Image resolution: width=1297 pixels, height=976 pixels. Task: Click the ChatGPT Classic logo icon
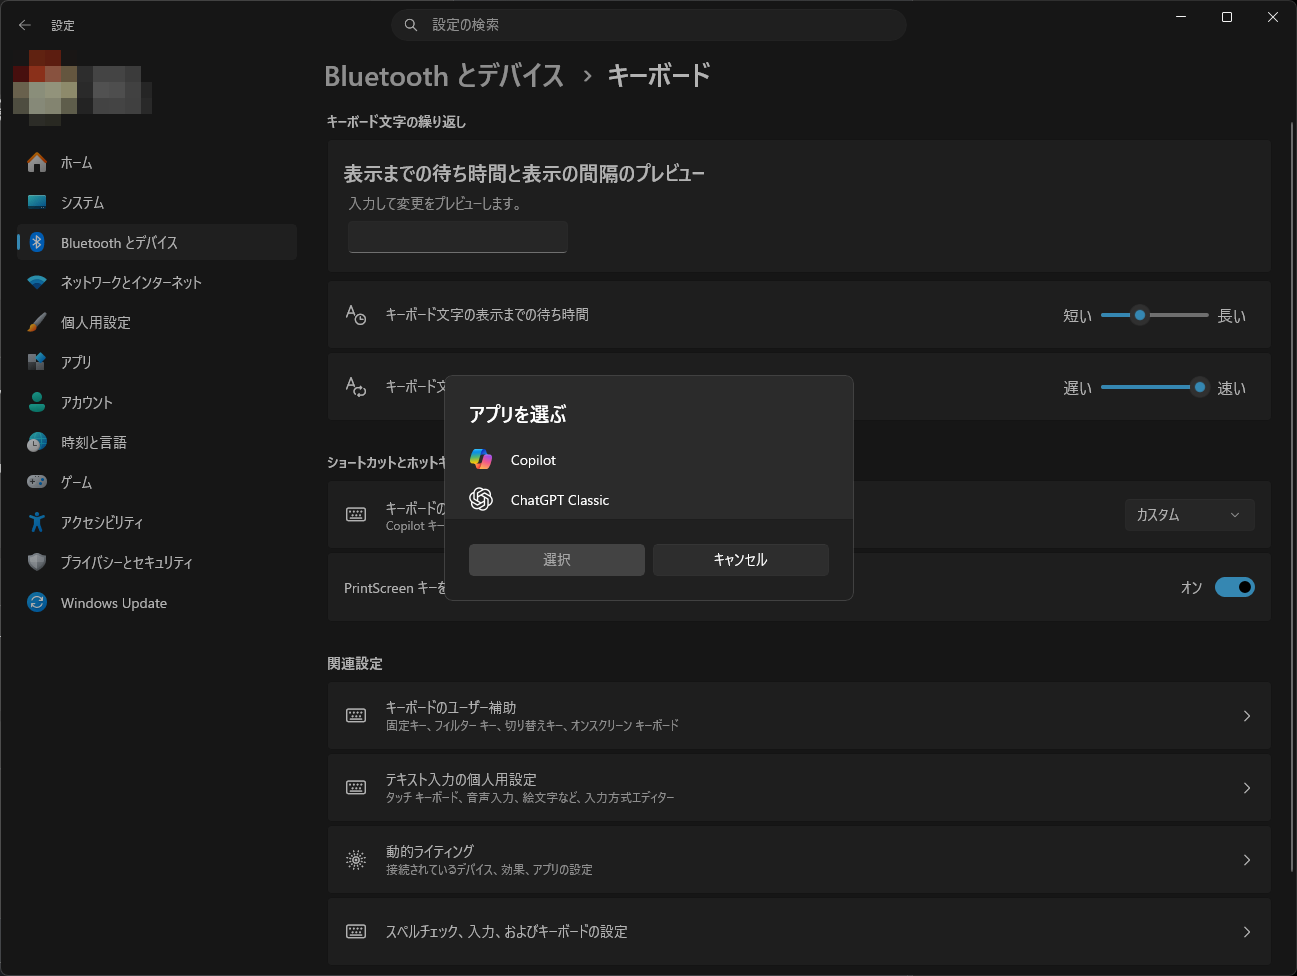481,499
